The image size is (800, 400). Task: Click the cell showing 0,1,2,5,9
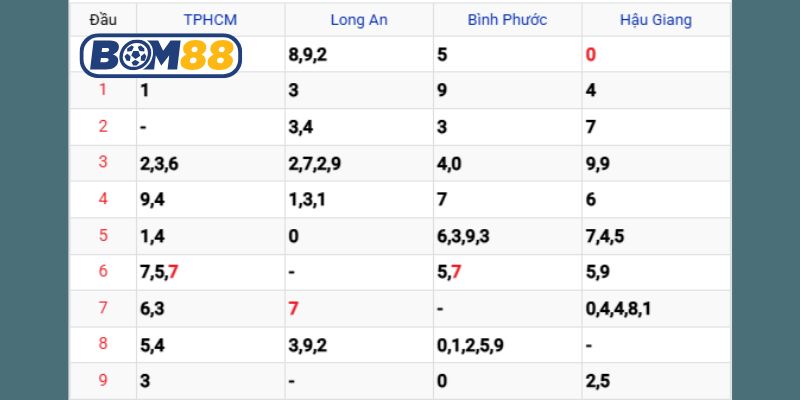470,345
